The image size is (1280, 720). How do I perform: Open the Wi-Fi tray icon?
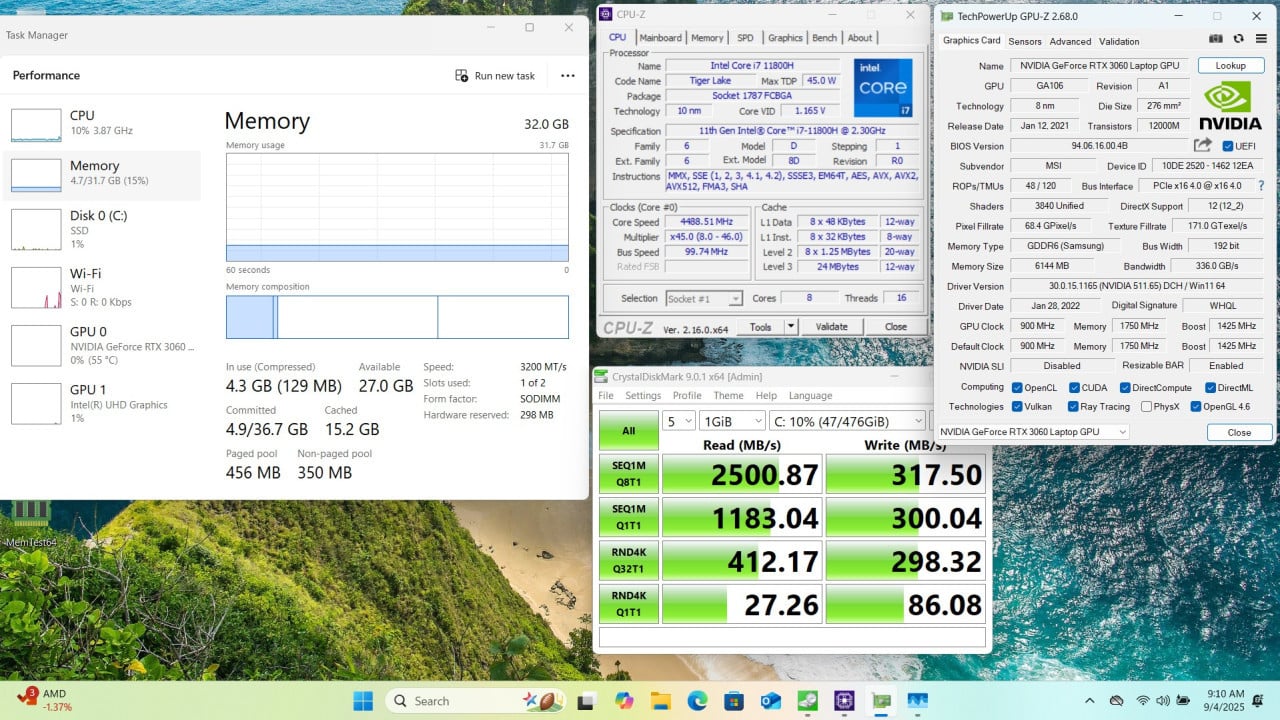pos(1143,701)
